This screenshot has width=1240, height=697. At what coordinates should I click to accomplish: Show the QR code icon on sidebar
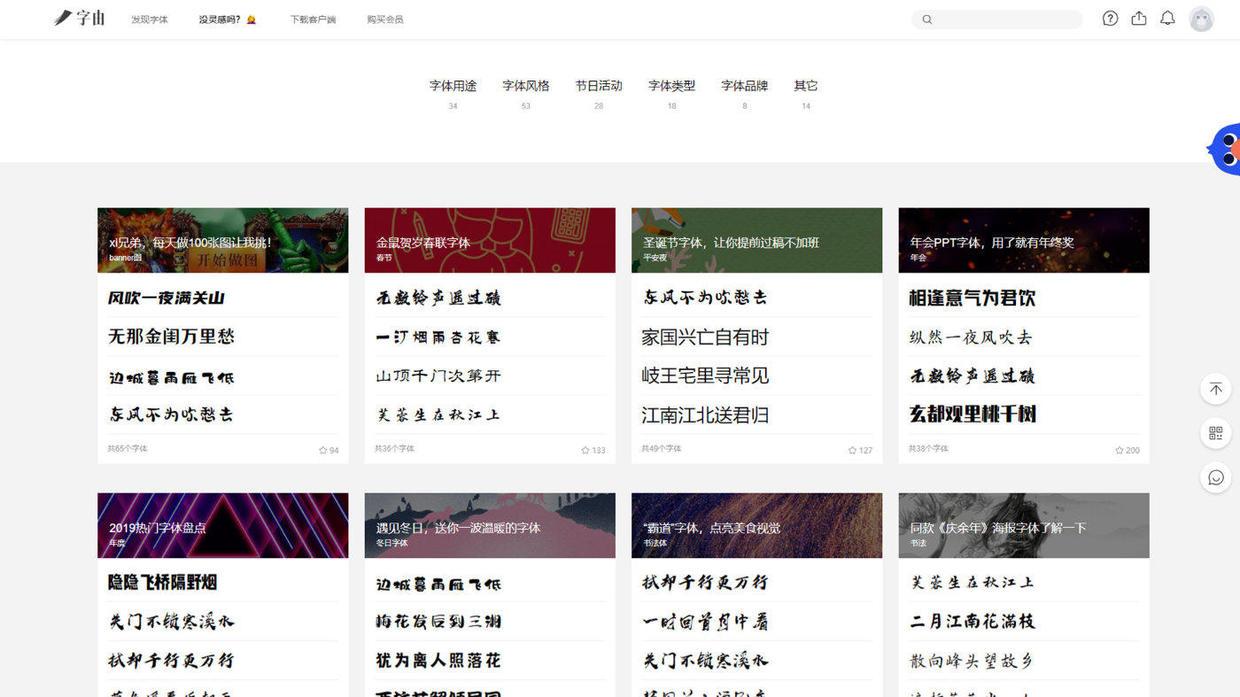1216,433
